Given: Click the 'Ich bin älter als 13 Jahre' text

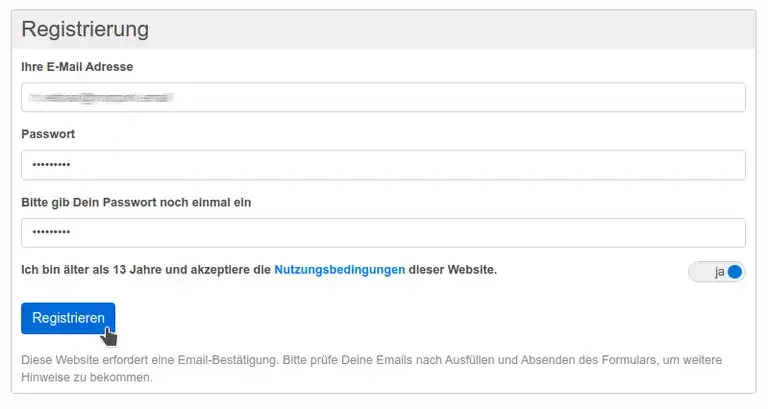Looking at the screenshot, I should (100, 270).
